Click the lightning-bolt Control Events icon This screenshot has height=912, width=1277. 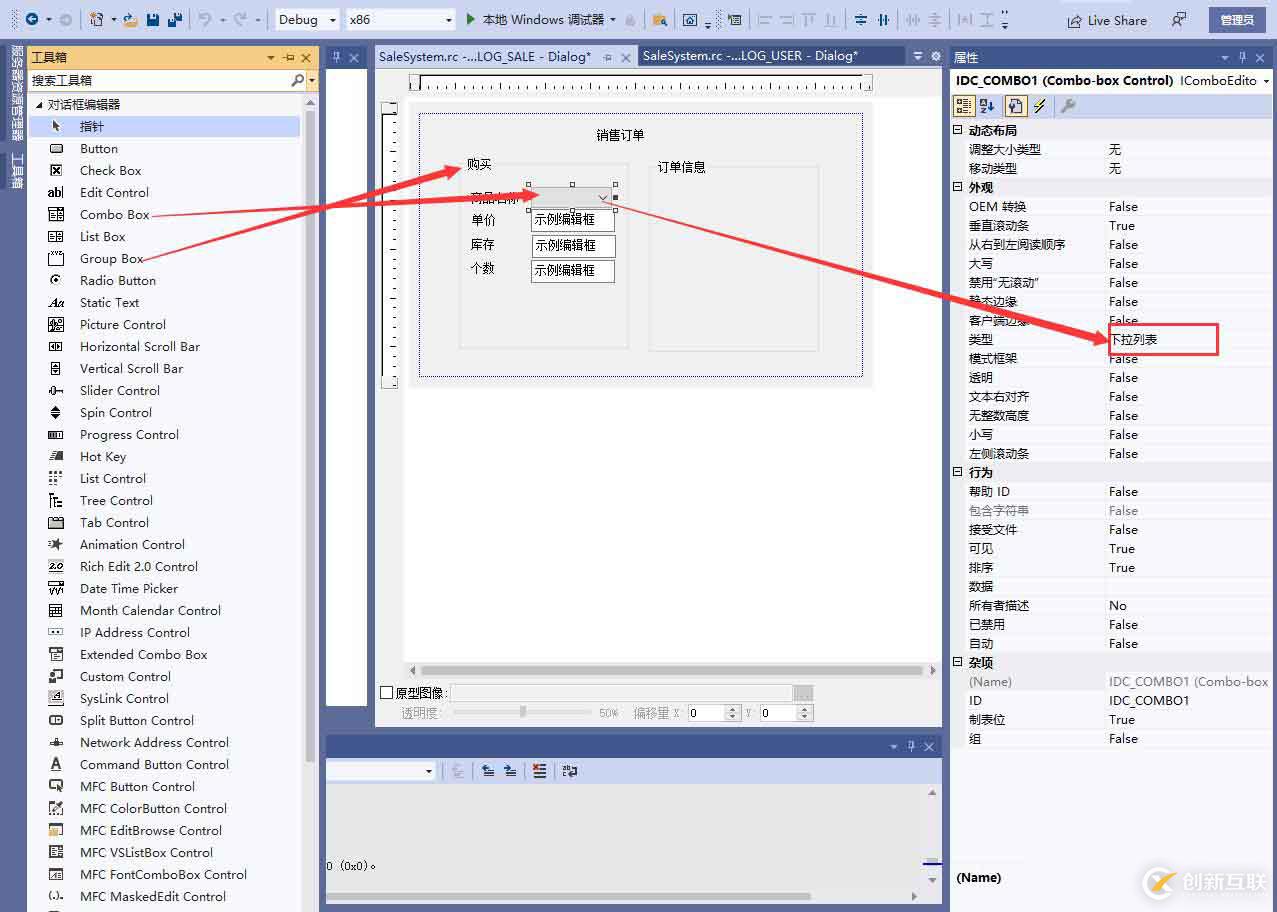click(1039, 106)
